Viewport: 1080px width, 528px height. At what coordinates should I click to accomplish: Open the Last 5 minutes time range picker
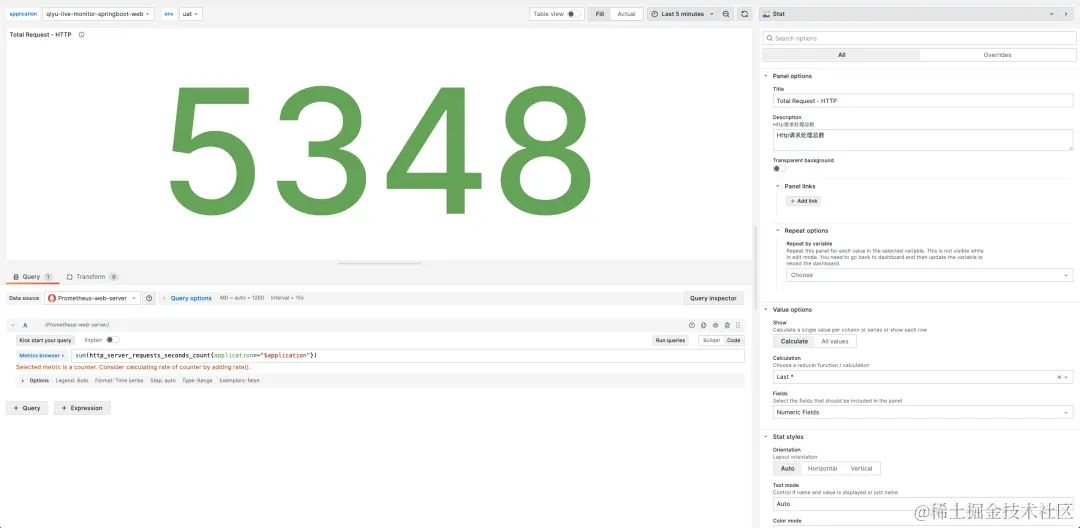(683, 14)
